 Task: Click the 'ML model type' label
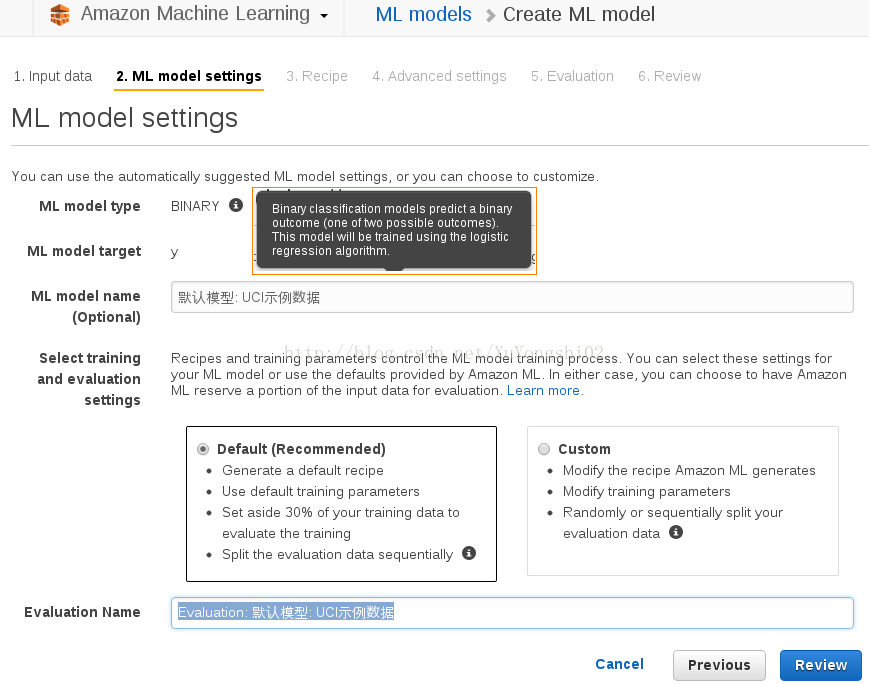click(89, 206)
